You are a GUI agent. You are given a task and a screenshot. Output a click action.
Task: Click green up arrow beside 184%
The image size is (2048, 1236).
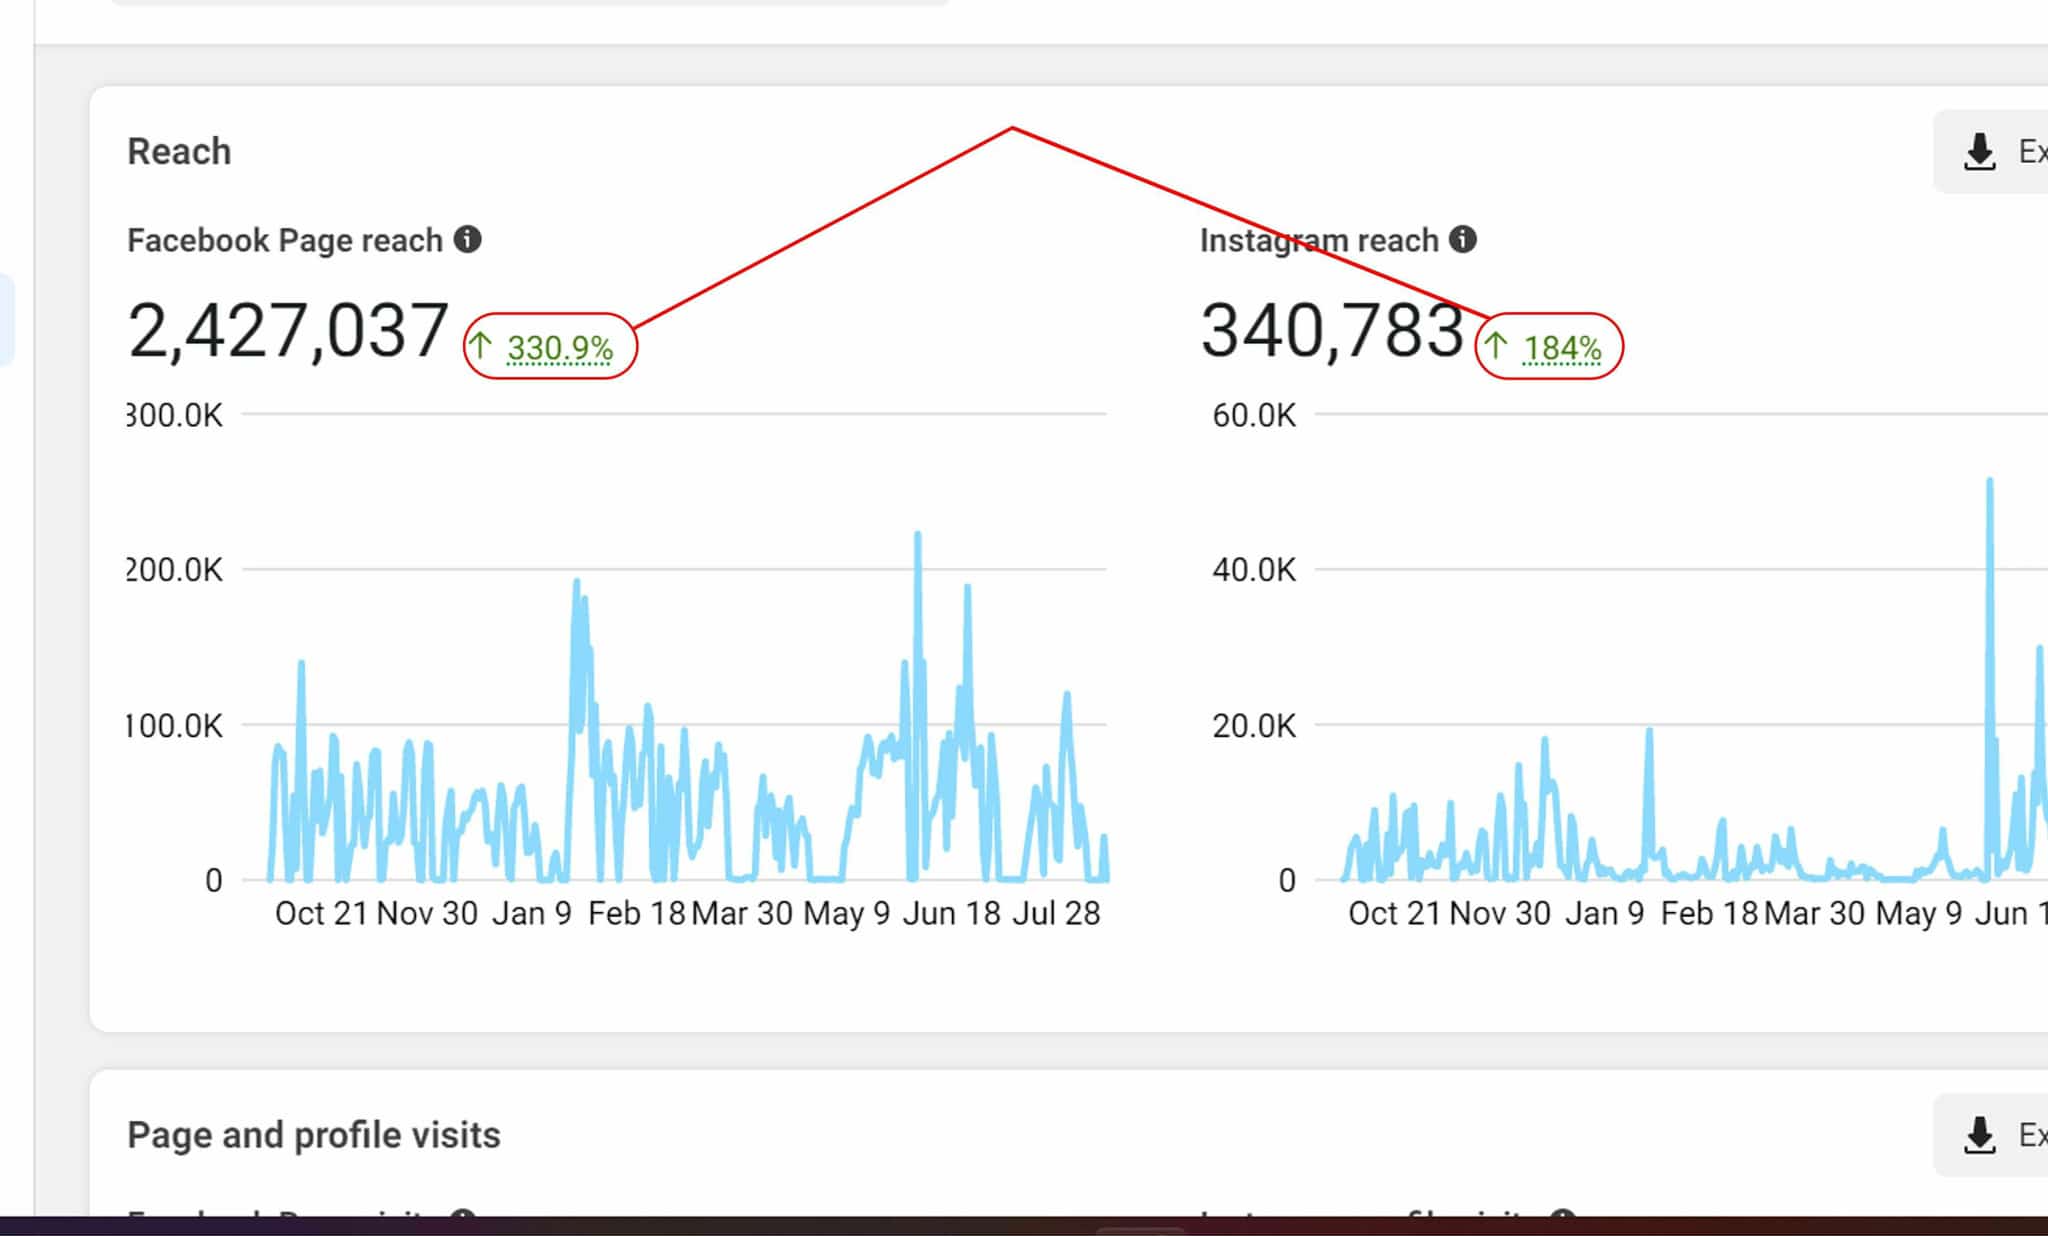(1496, 346)
